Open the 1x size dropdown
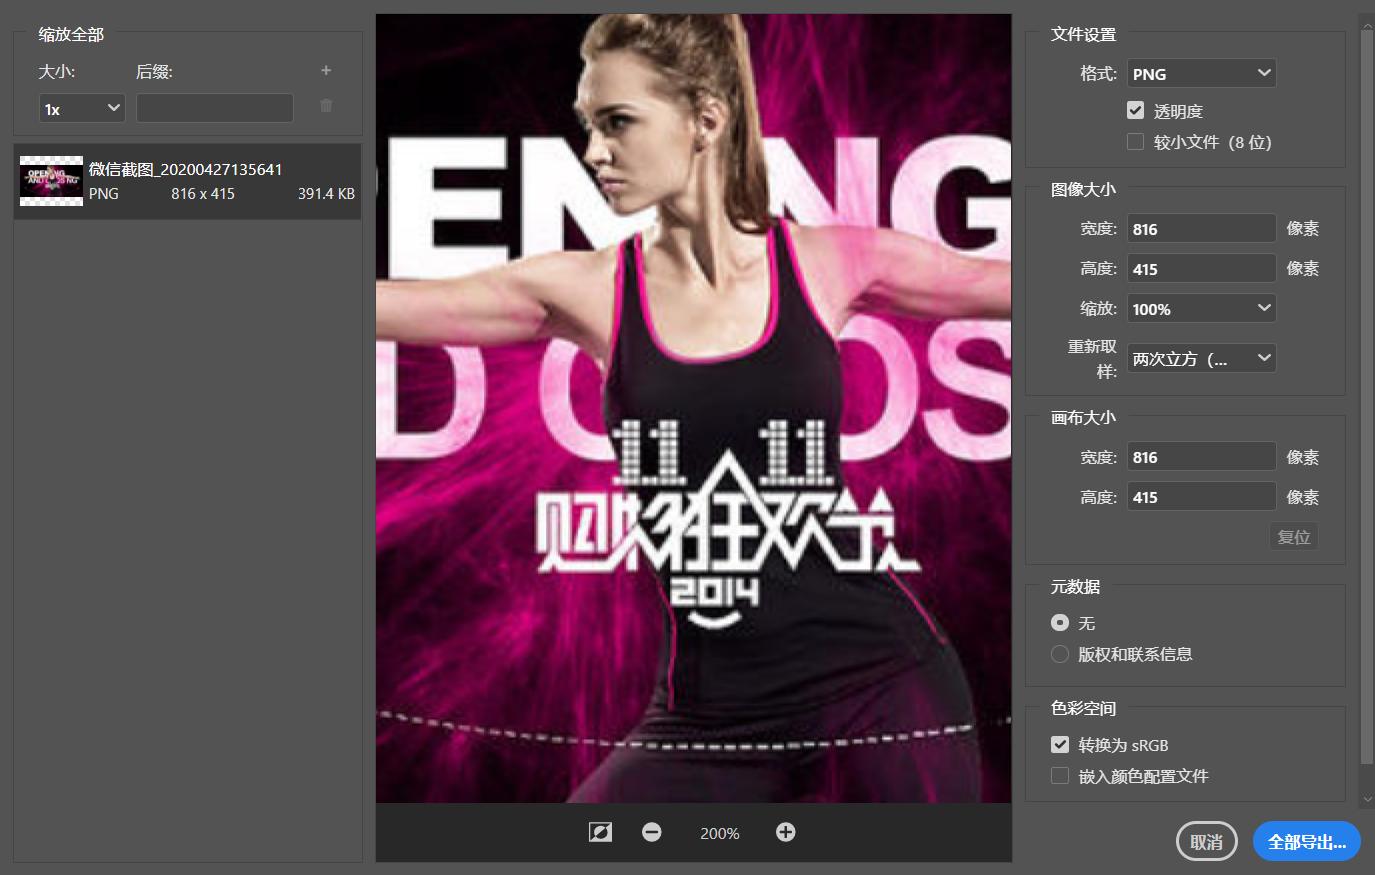This screenshot has width=1375, height=875. [82, 108]
